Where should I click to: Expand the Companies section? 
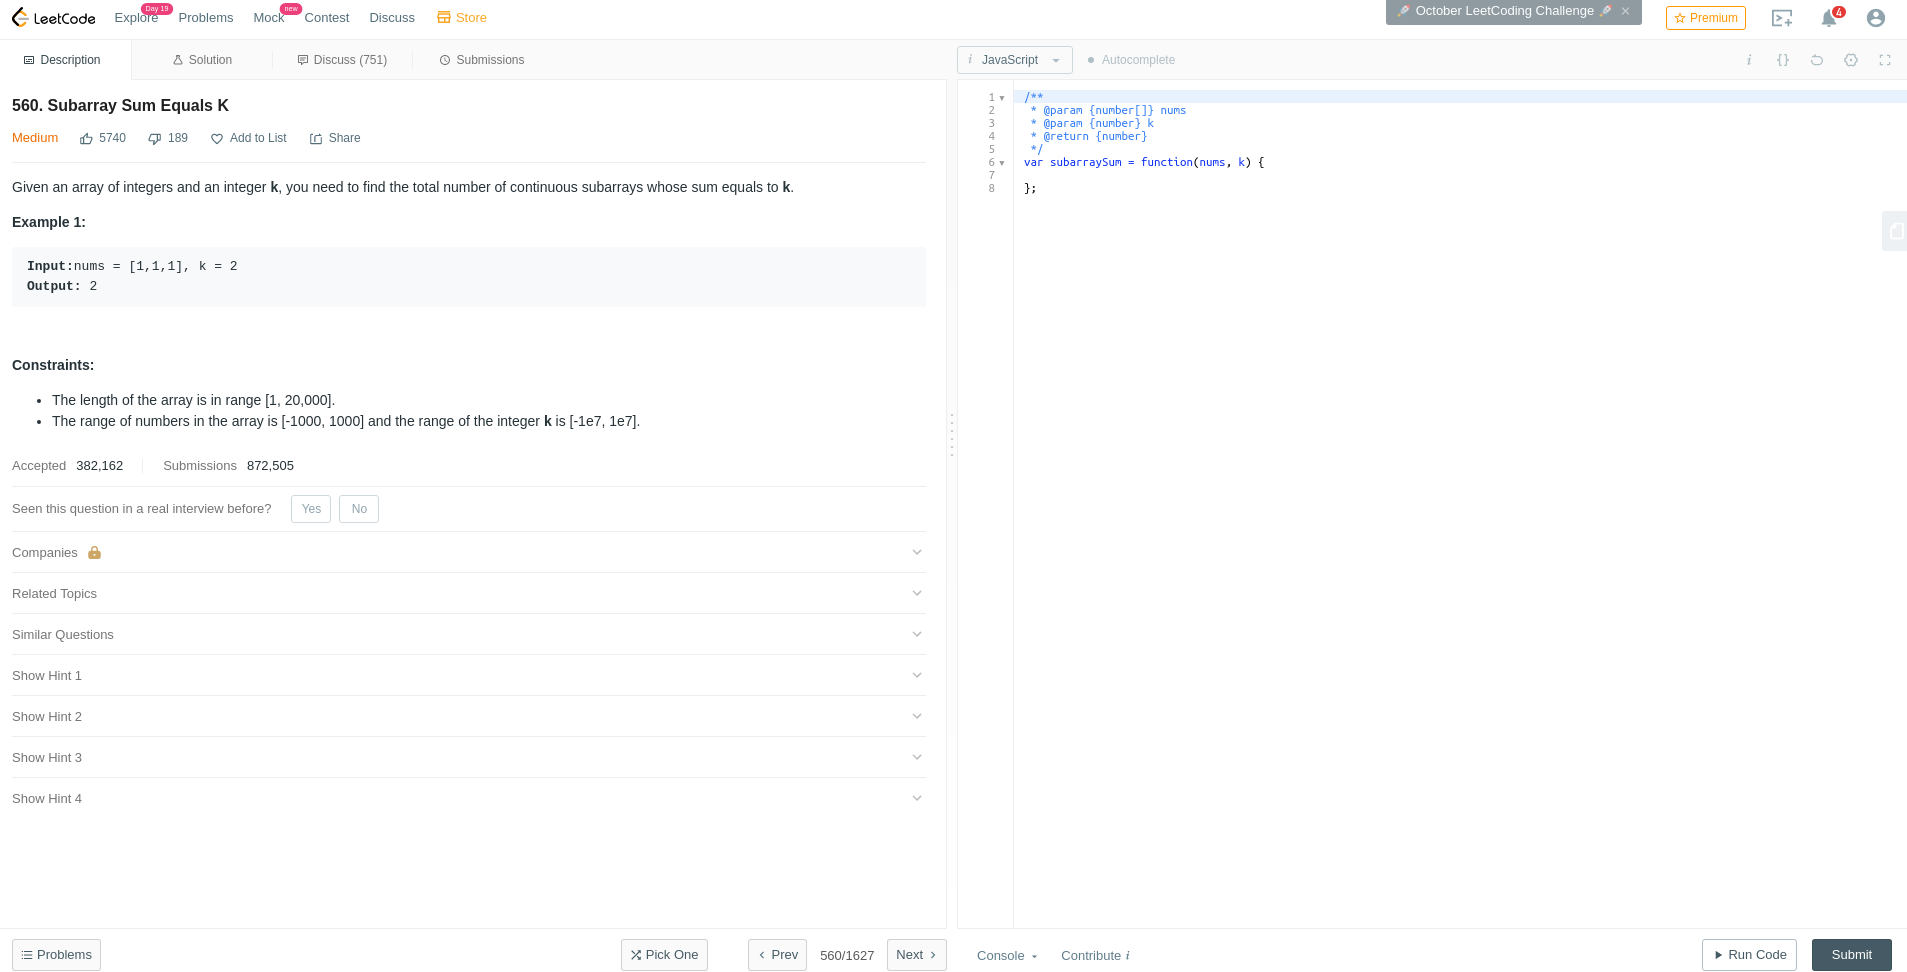[469, 553]
